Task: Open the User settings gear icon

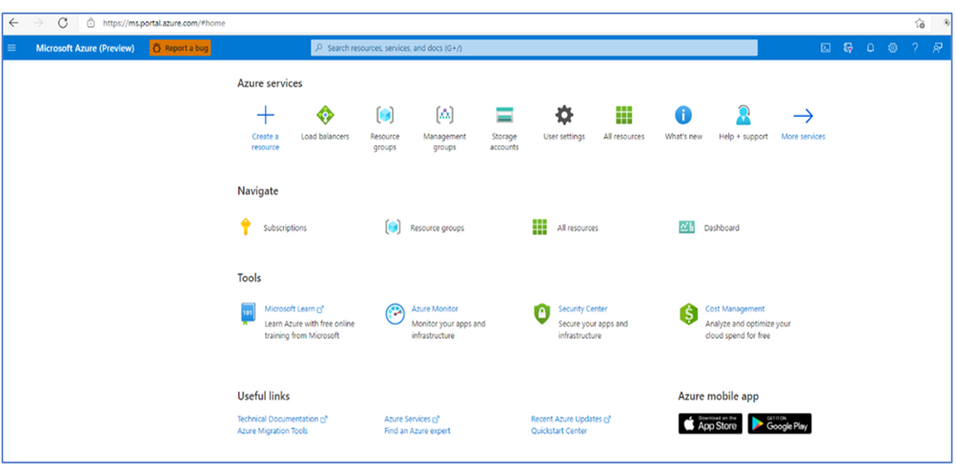Action: point(564,115)
